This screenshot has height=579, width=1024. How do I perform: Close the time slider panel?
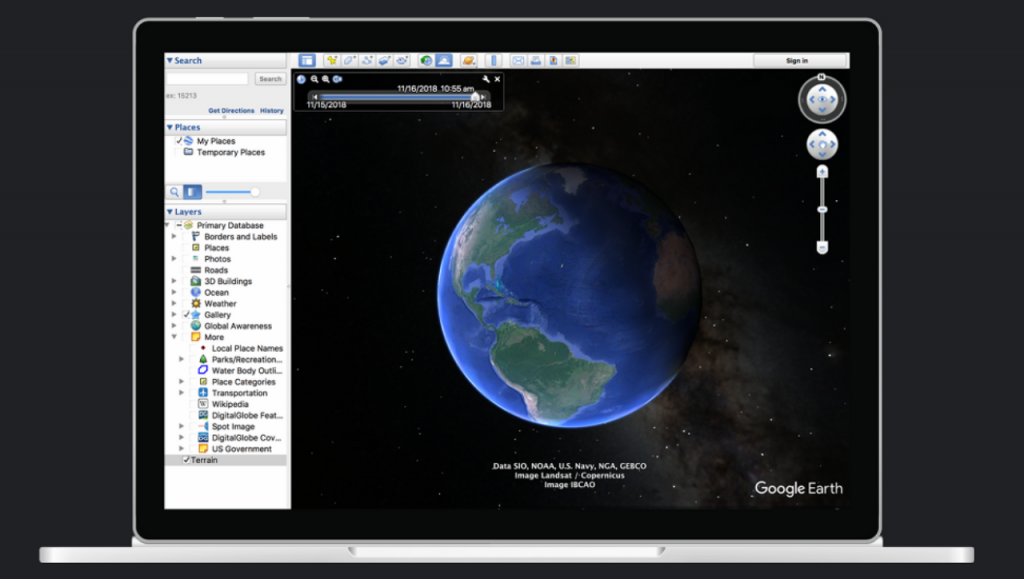tap(498, 79)
